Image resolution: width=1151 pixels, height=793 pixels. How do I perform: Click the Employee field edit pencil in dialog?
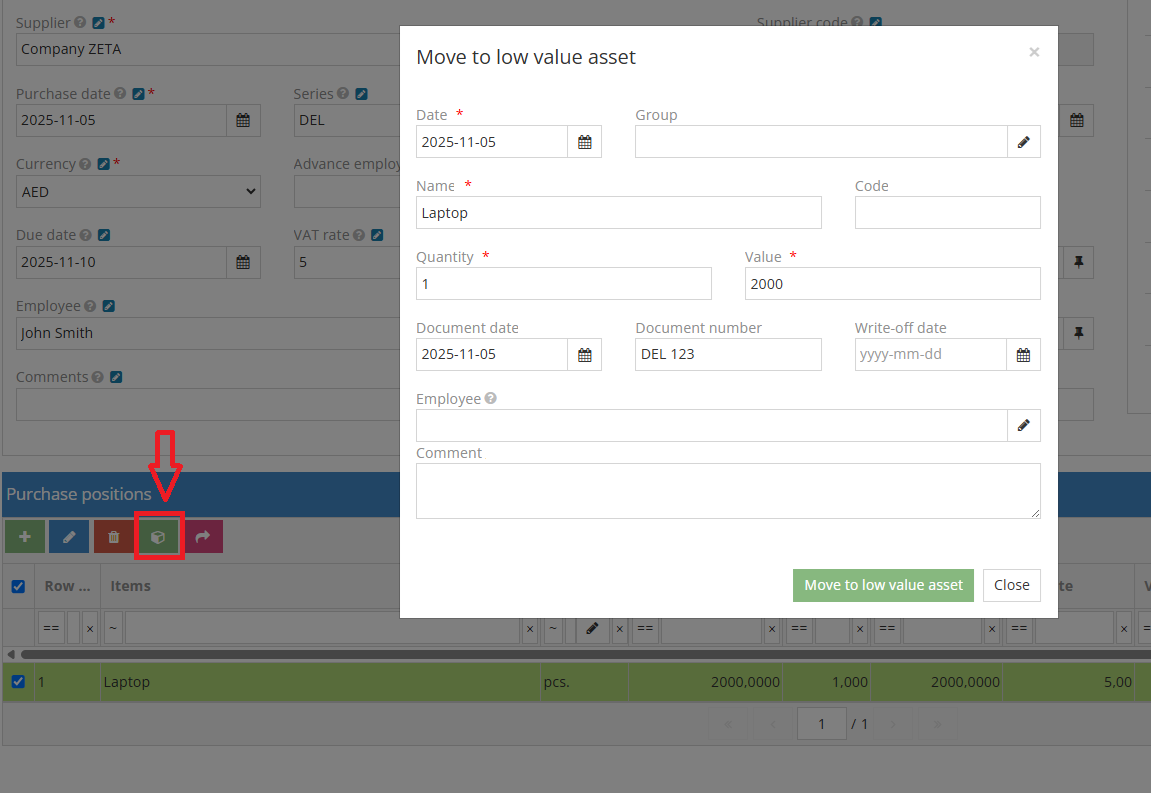point(1023,426)
